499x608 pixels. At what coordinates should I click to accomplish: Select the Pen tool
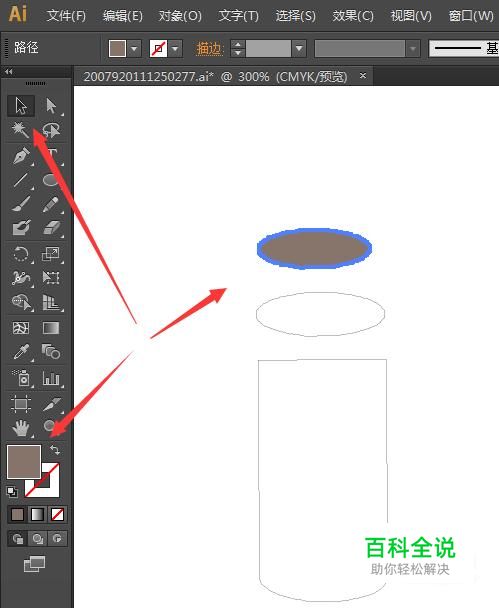coord(21,156)
